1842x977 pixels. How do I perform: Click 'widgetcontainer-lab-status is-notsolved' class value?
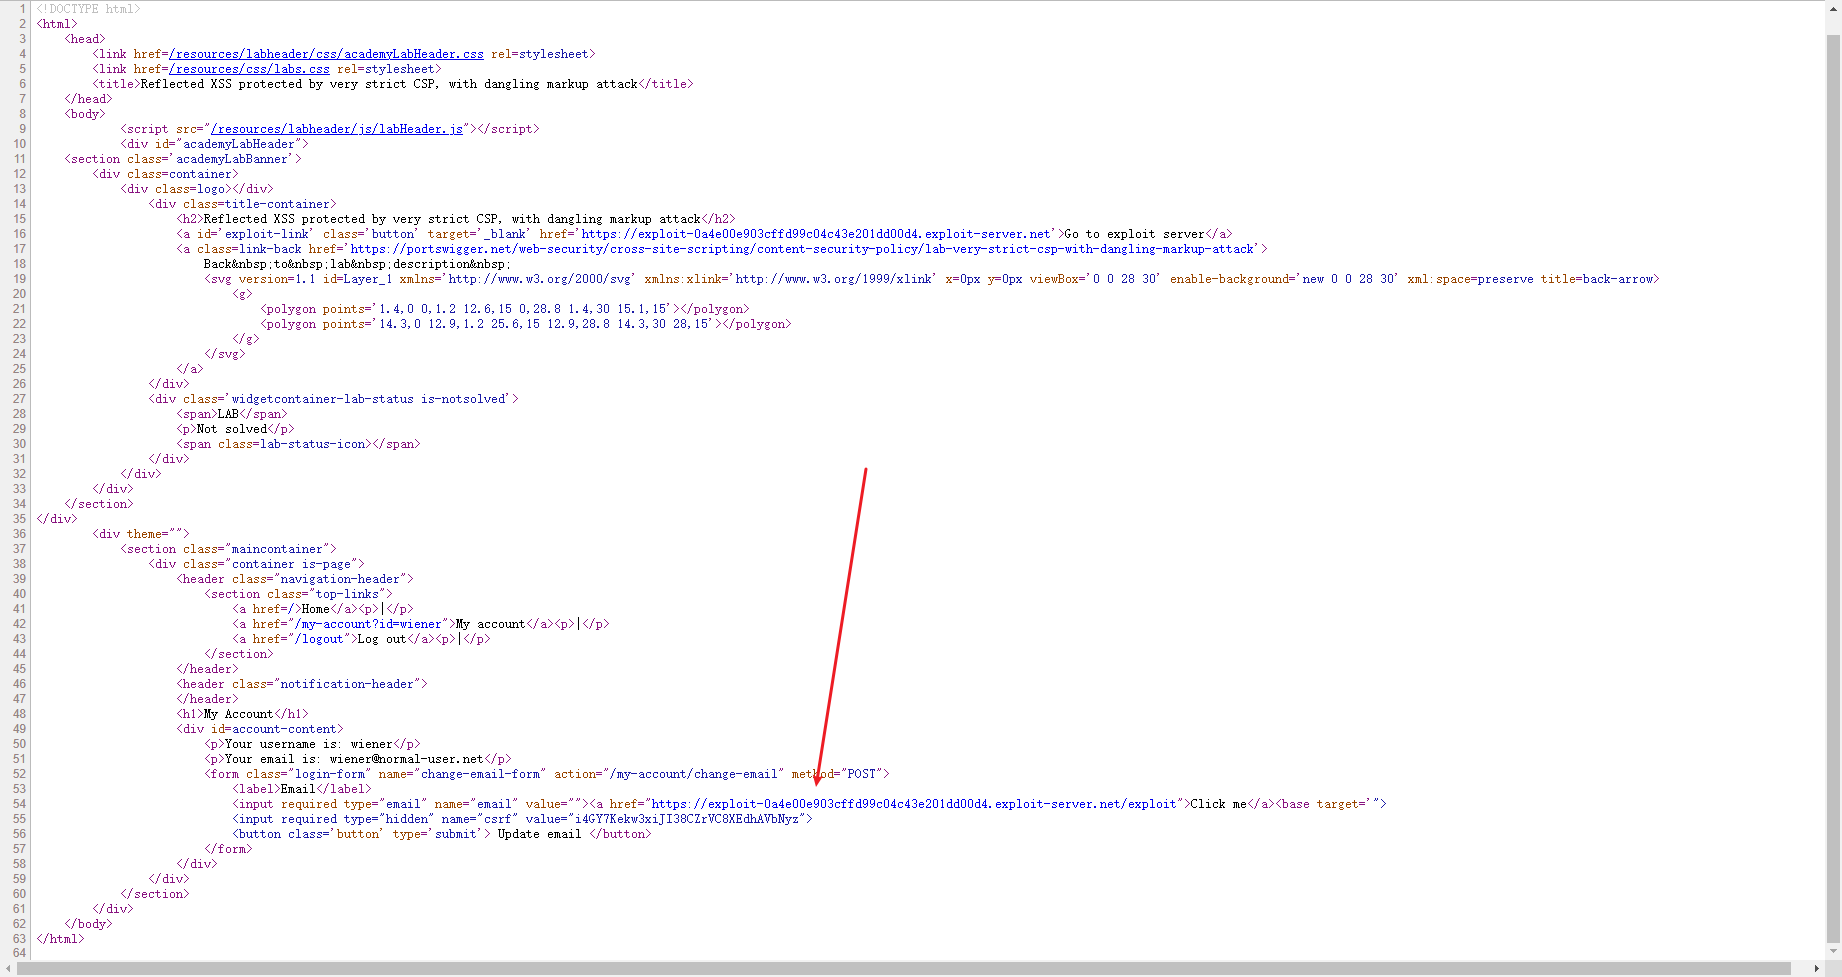tap(369, 399)
